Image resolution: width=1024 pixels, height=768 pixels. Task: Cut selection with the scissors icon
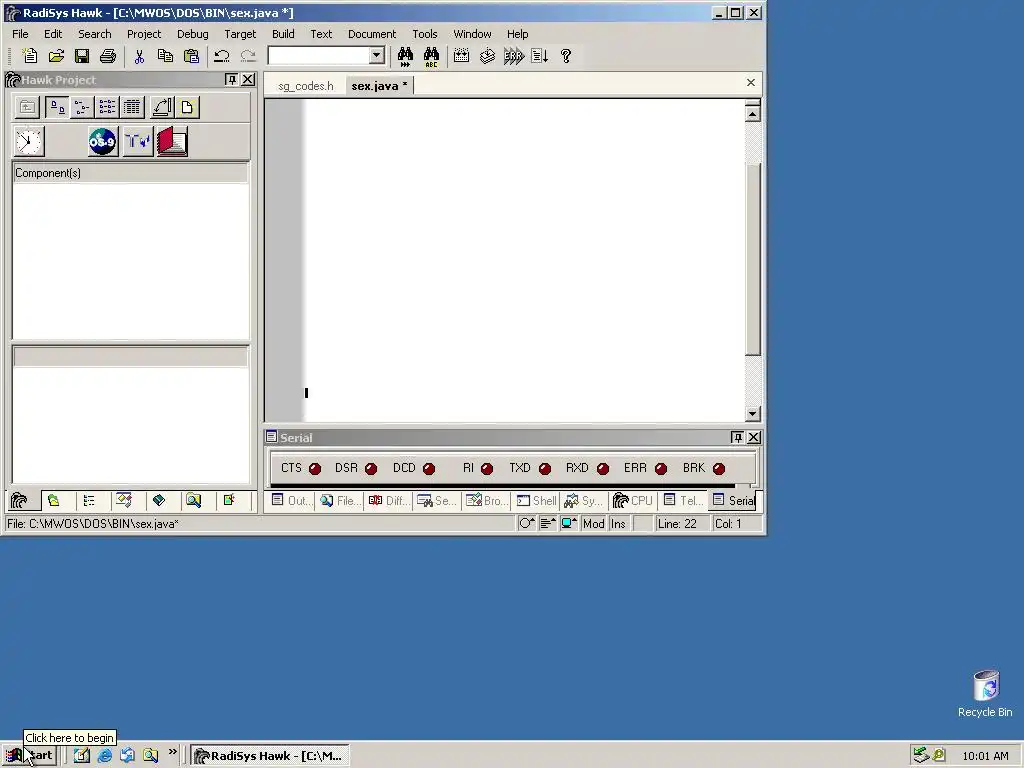pos(139,56)
